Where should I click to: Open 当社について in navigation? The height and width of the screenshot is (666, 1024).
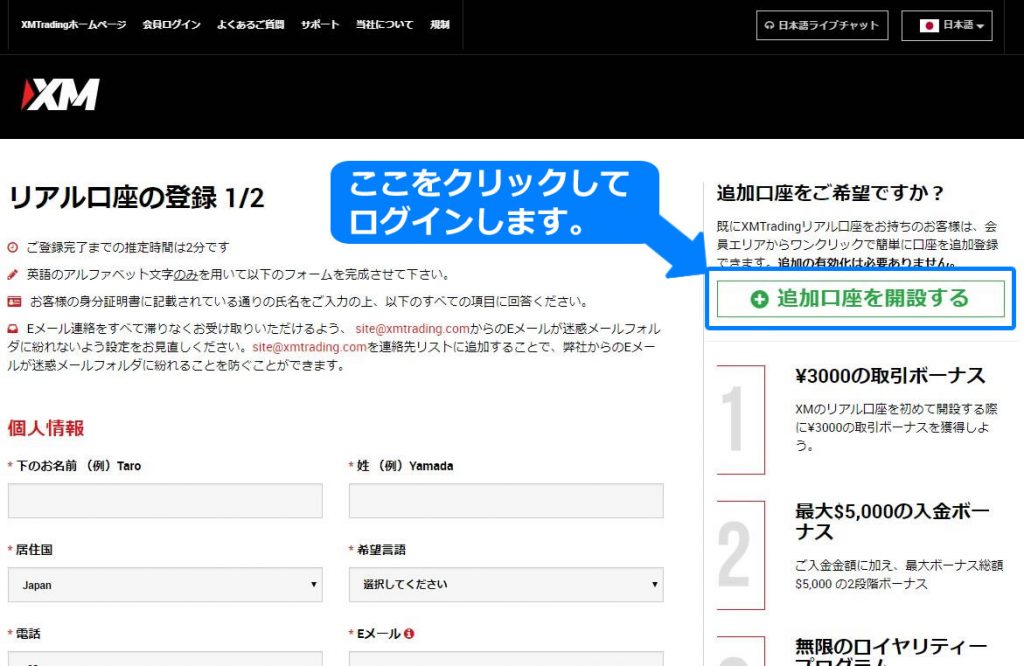(x=385, y=25)
